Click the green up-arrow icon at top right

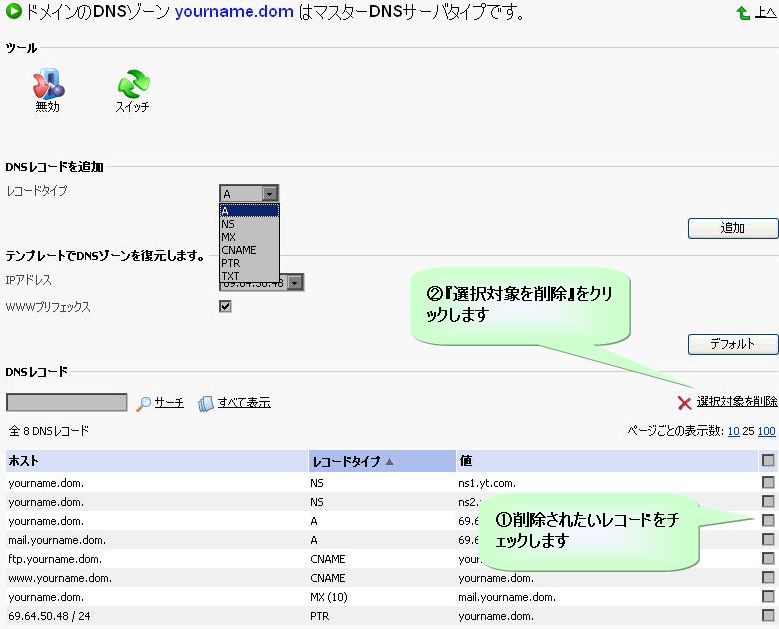[x=743, y=14]
